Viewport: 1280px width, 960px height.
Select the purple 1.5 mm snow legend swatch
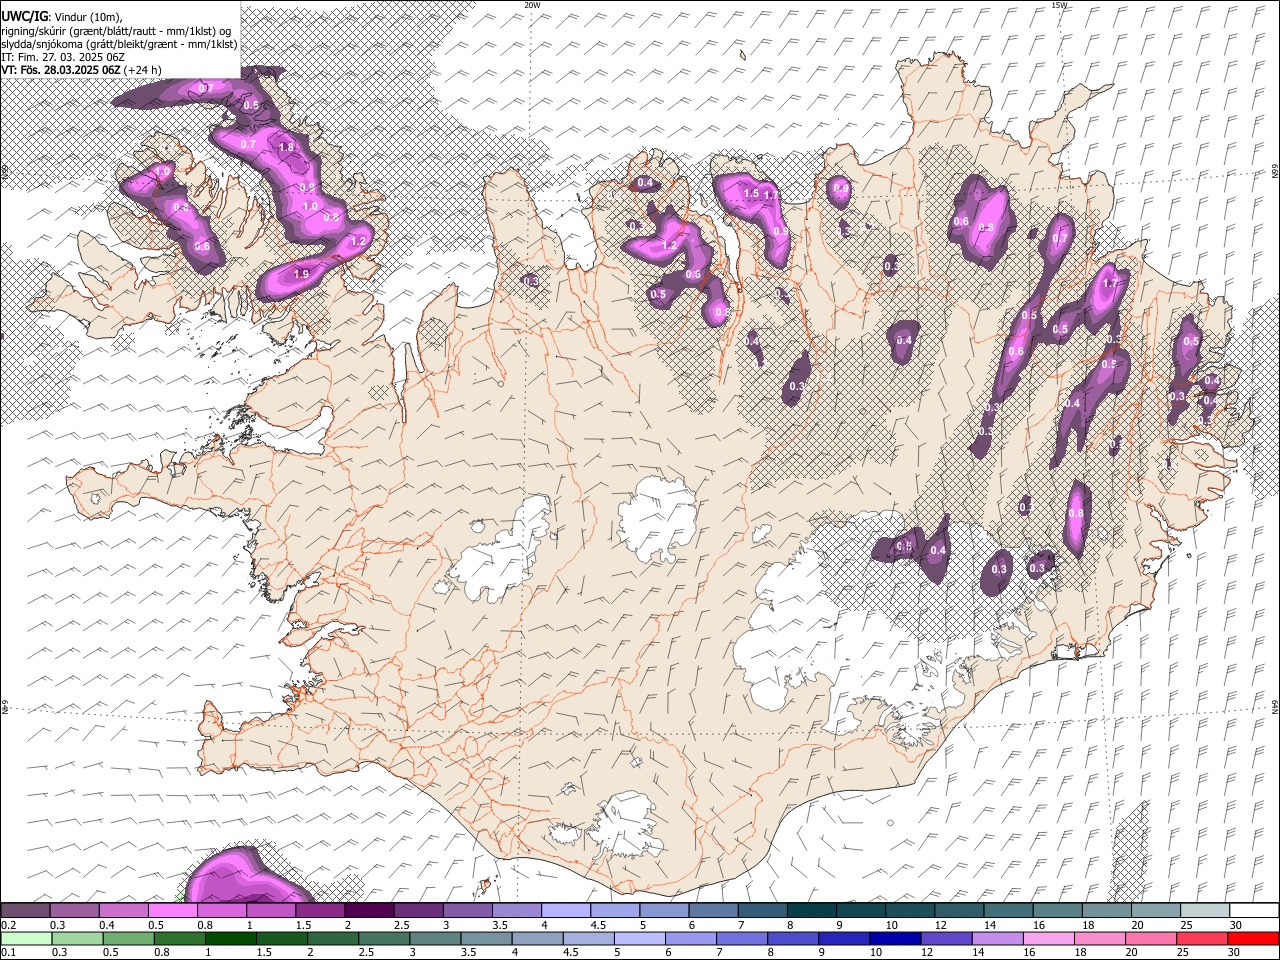point(320,910)
